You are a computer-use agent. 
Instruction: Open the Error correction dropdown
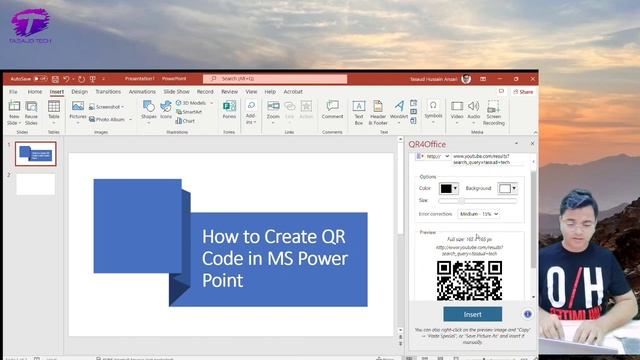(x=478, y=214)
